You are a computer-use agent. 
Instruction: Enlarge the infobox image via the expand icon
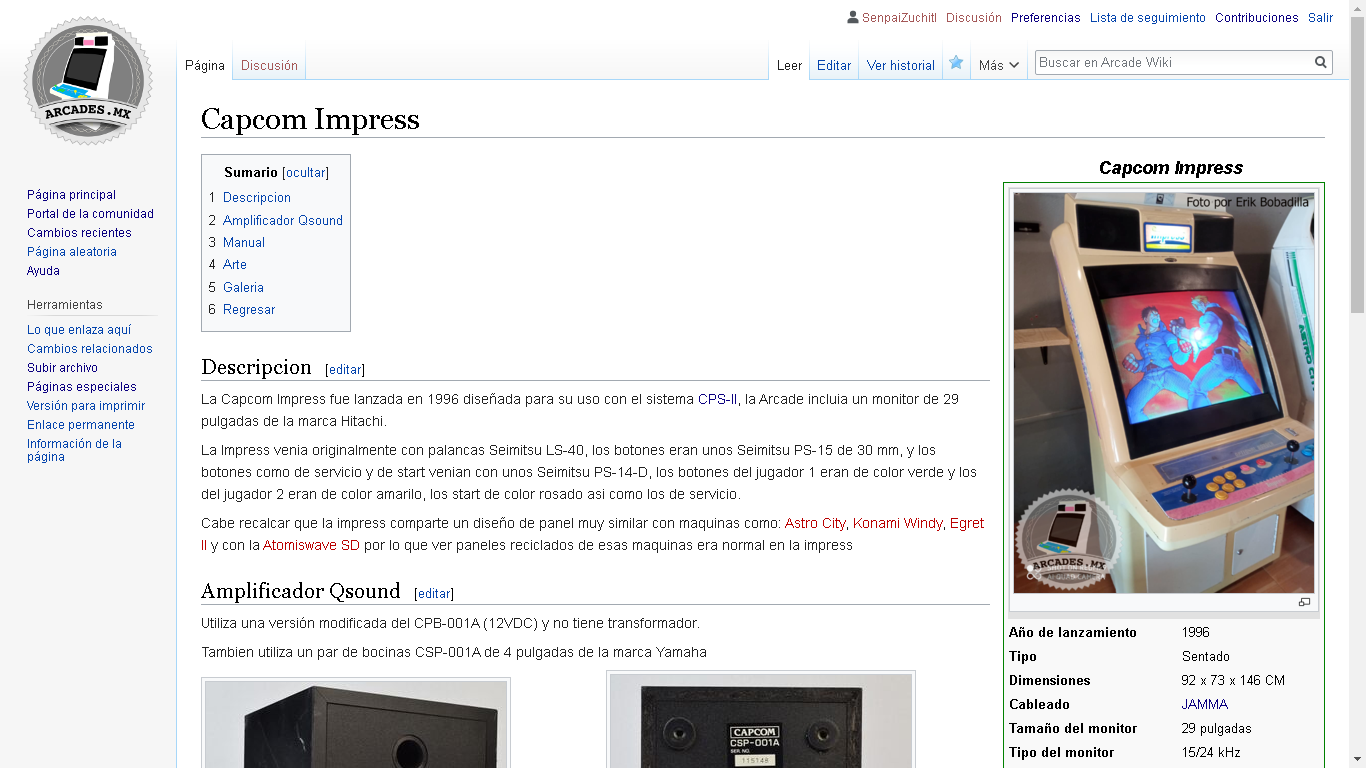pos(1304,602)
